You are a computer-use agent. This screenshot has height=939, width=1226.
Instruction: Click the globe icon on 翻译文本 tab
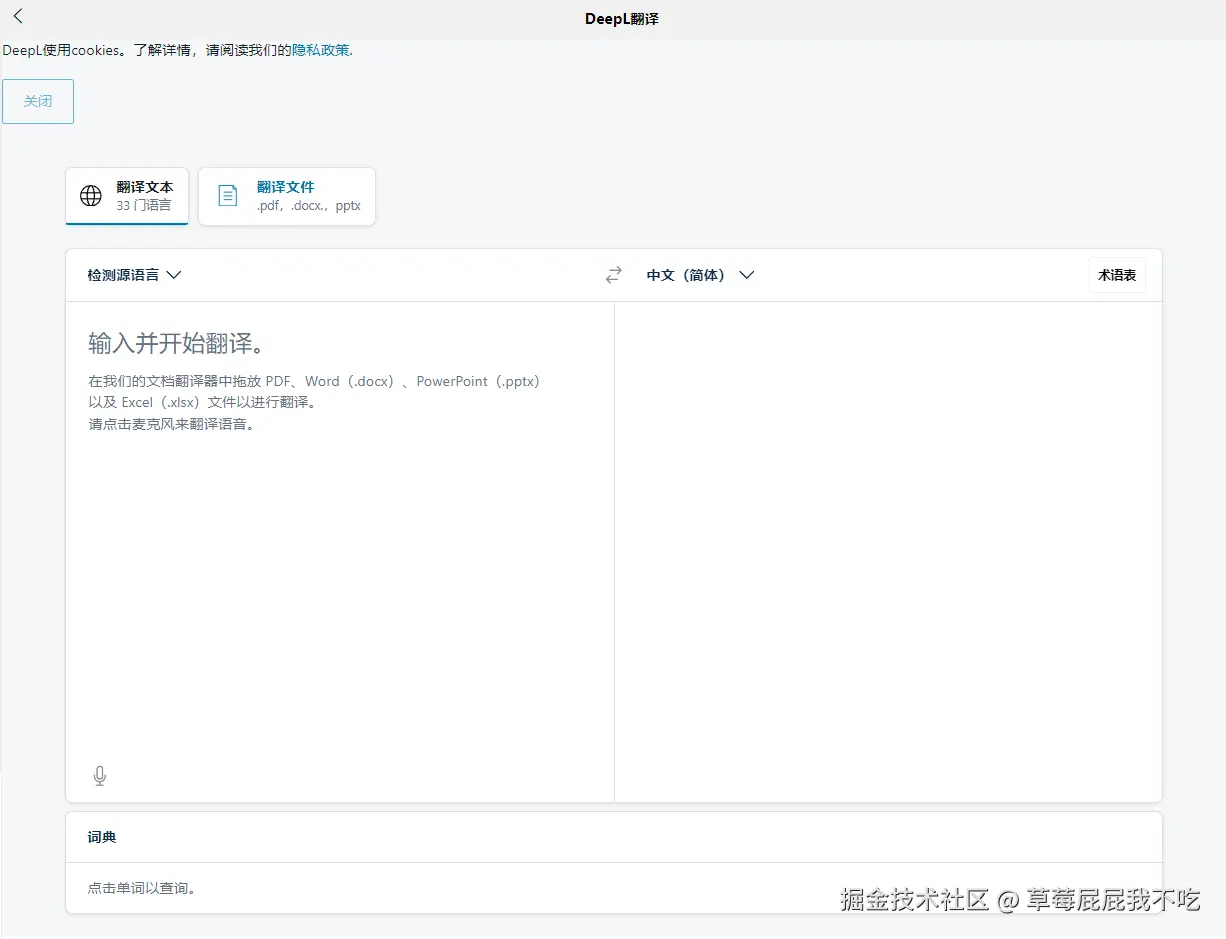pos(91,196)
